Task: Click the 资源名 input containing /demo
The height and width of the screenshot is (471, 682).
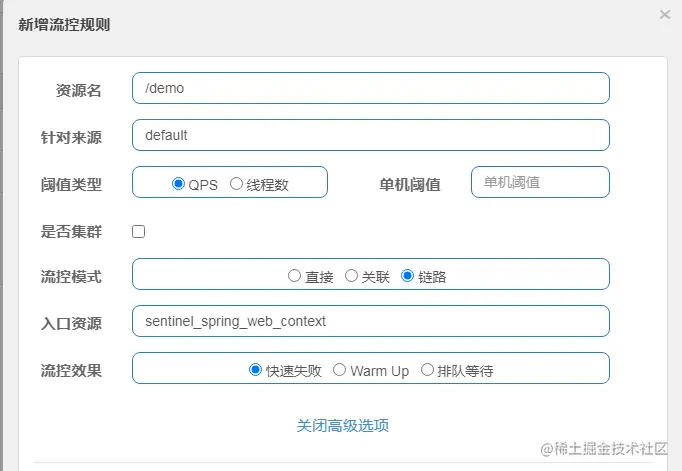Action: tap(370, 88)
